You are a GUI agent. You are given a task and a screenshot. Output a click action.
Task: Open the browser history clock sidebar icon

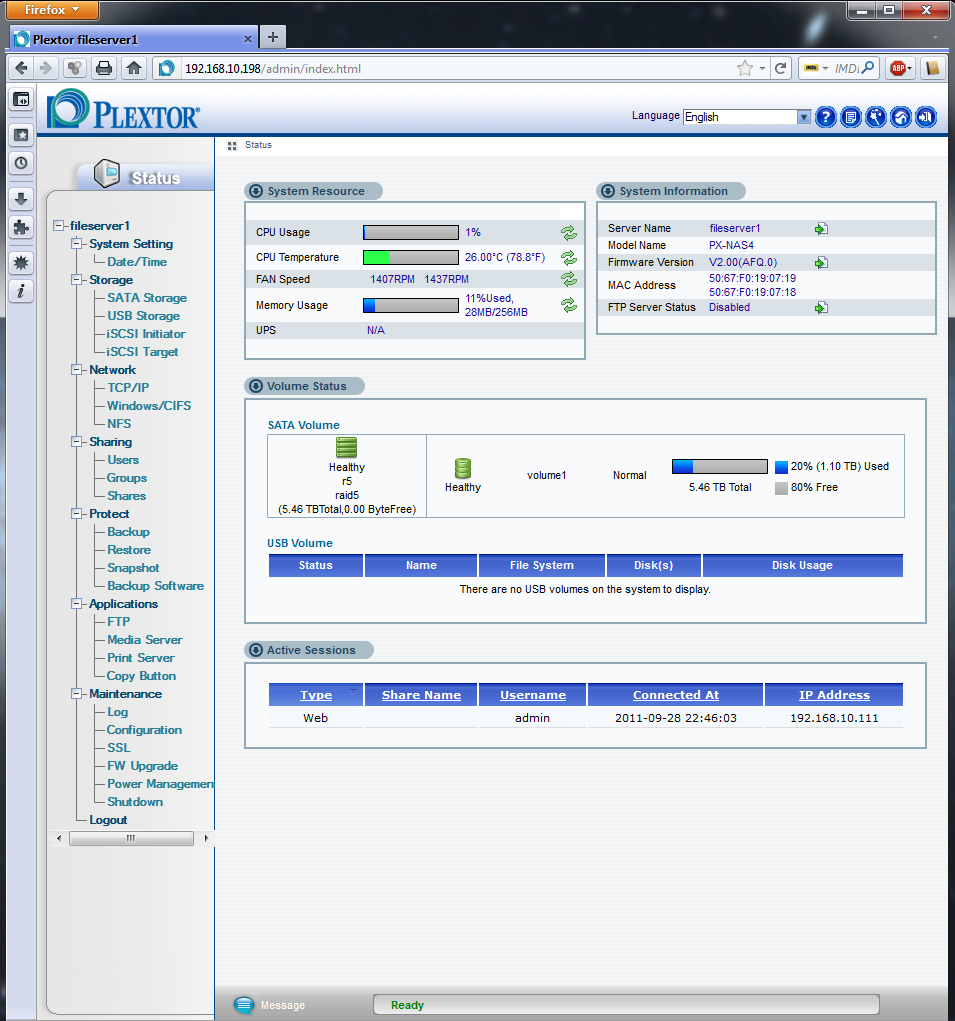pos(21,163)
